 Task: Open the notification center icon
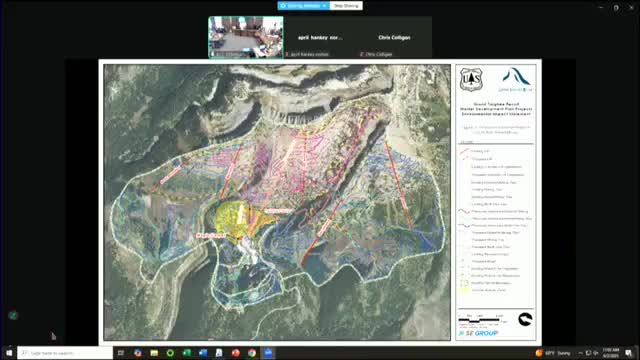click(629, 353)
